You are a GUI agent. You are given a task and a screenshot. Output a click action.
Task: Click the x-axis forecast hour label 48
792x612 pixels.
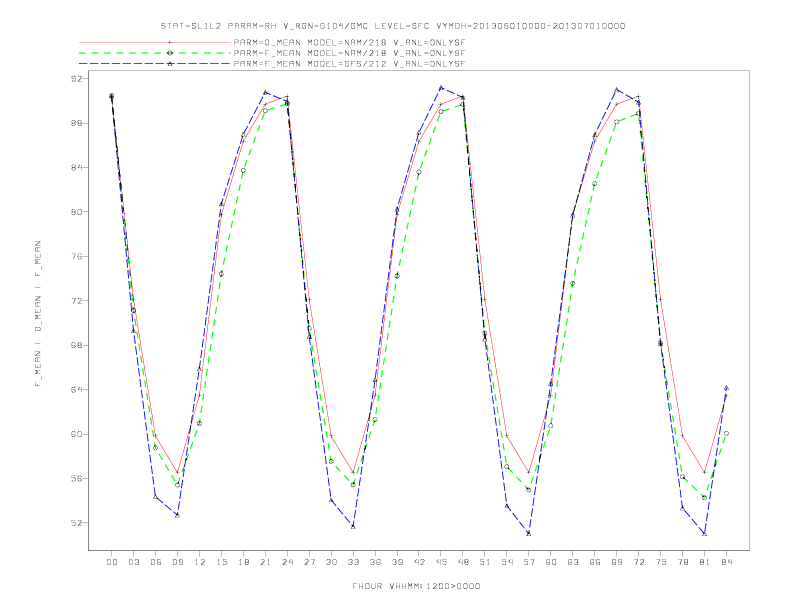(463, 562)
